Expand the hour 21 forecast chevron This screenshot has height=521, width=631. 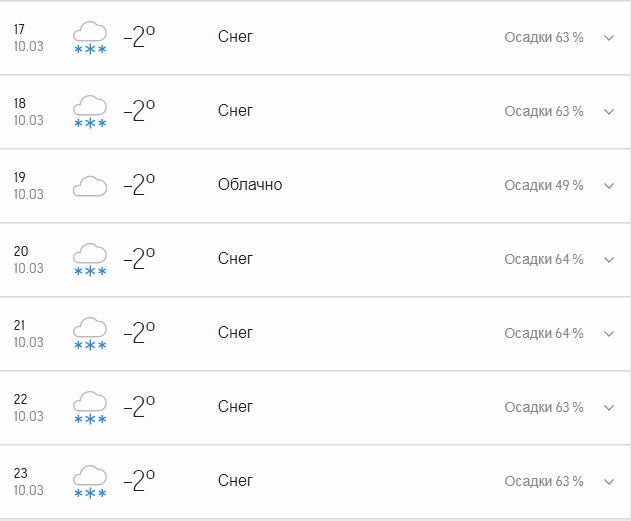pos(609,334)
